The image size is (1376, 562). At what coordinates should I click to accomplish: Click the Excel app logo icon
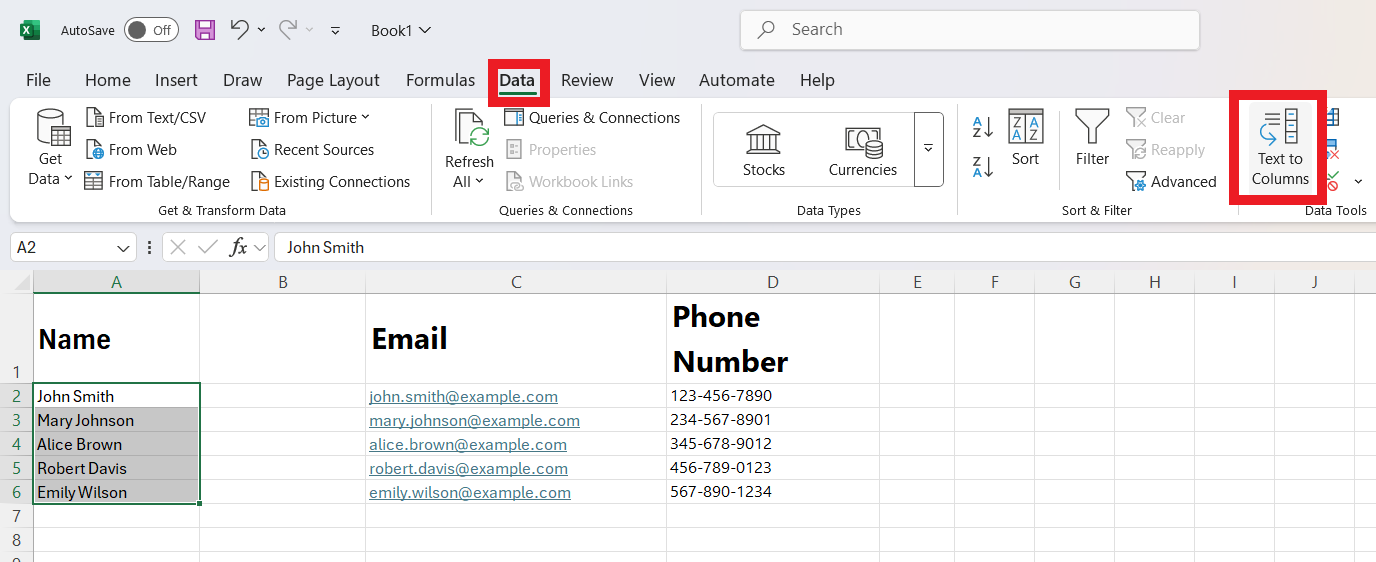point(30,30)
